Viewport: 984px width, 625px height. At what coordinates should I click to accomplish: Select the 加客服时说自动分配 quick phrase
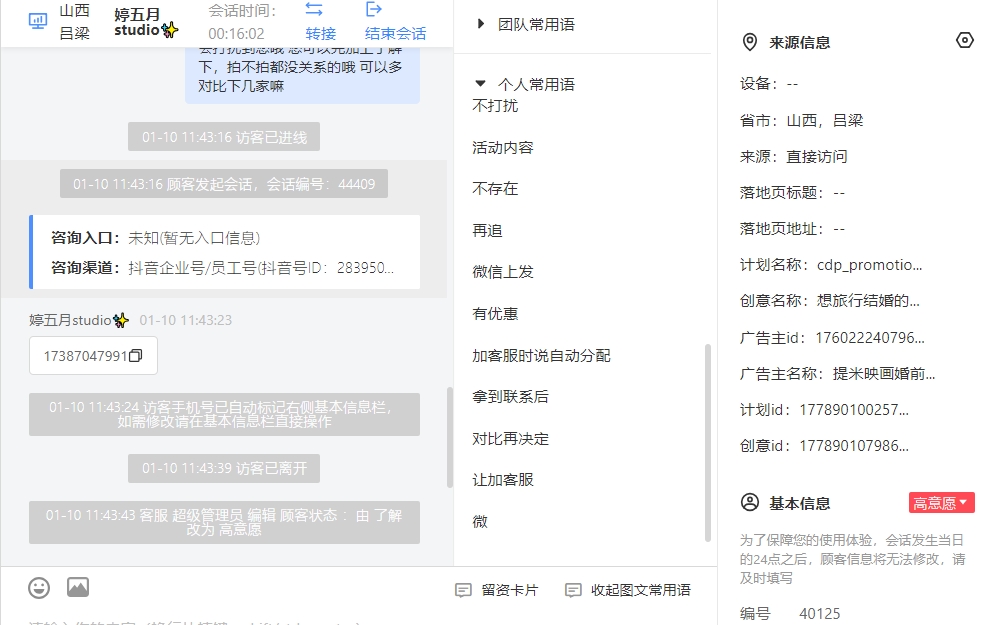click(x=542, y=356)
